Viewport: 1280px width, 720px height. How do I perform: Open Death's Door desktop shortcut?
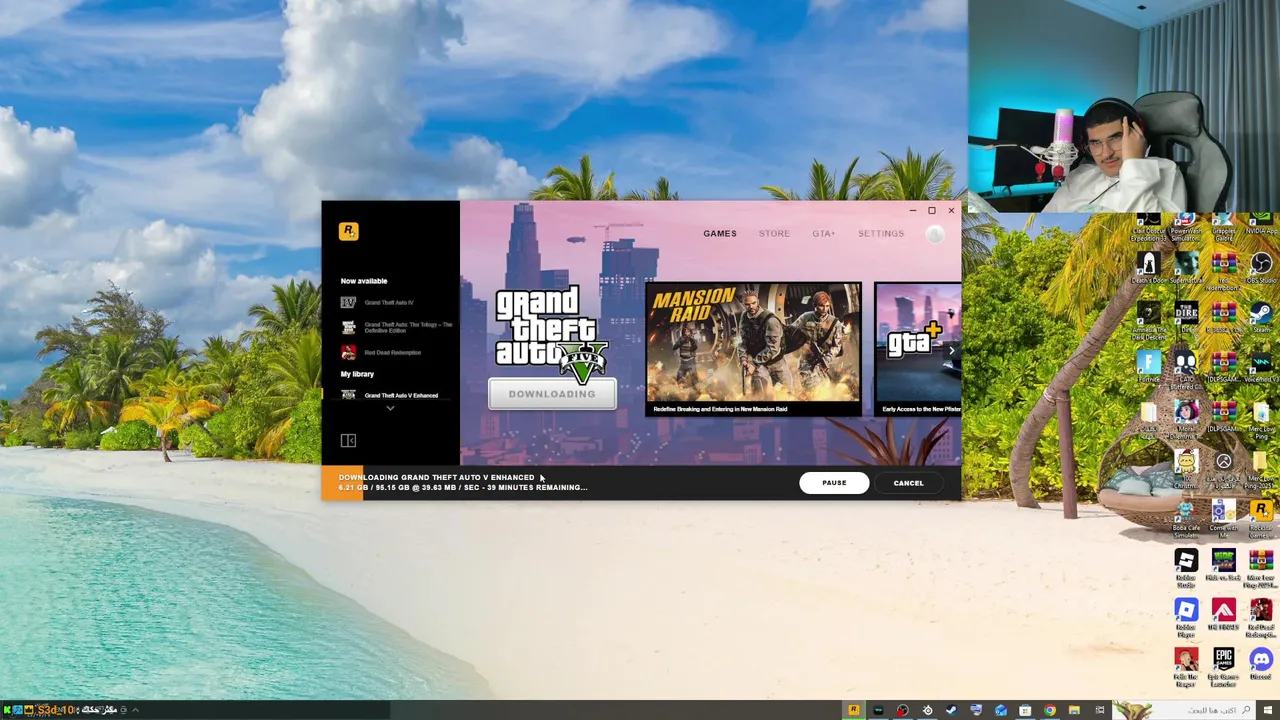click(x=1148, y=267)
